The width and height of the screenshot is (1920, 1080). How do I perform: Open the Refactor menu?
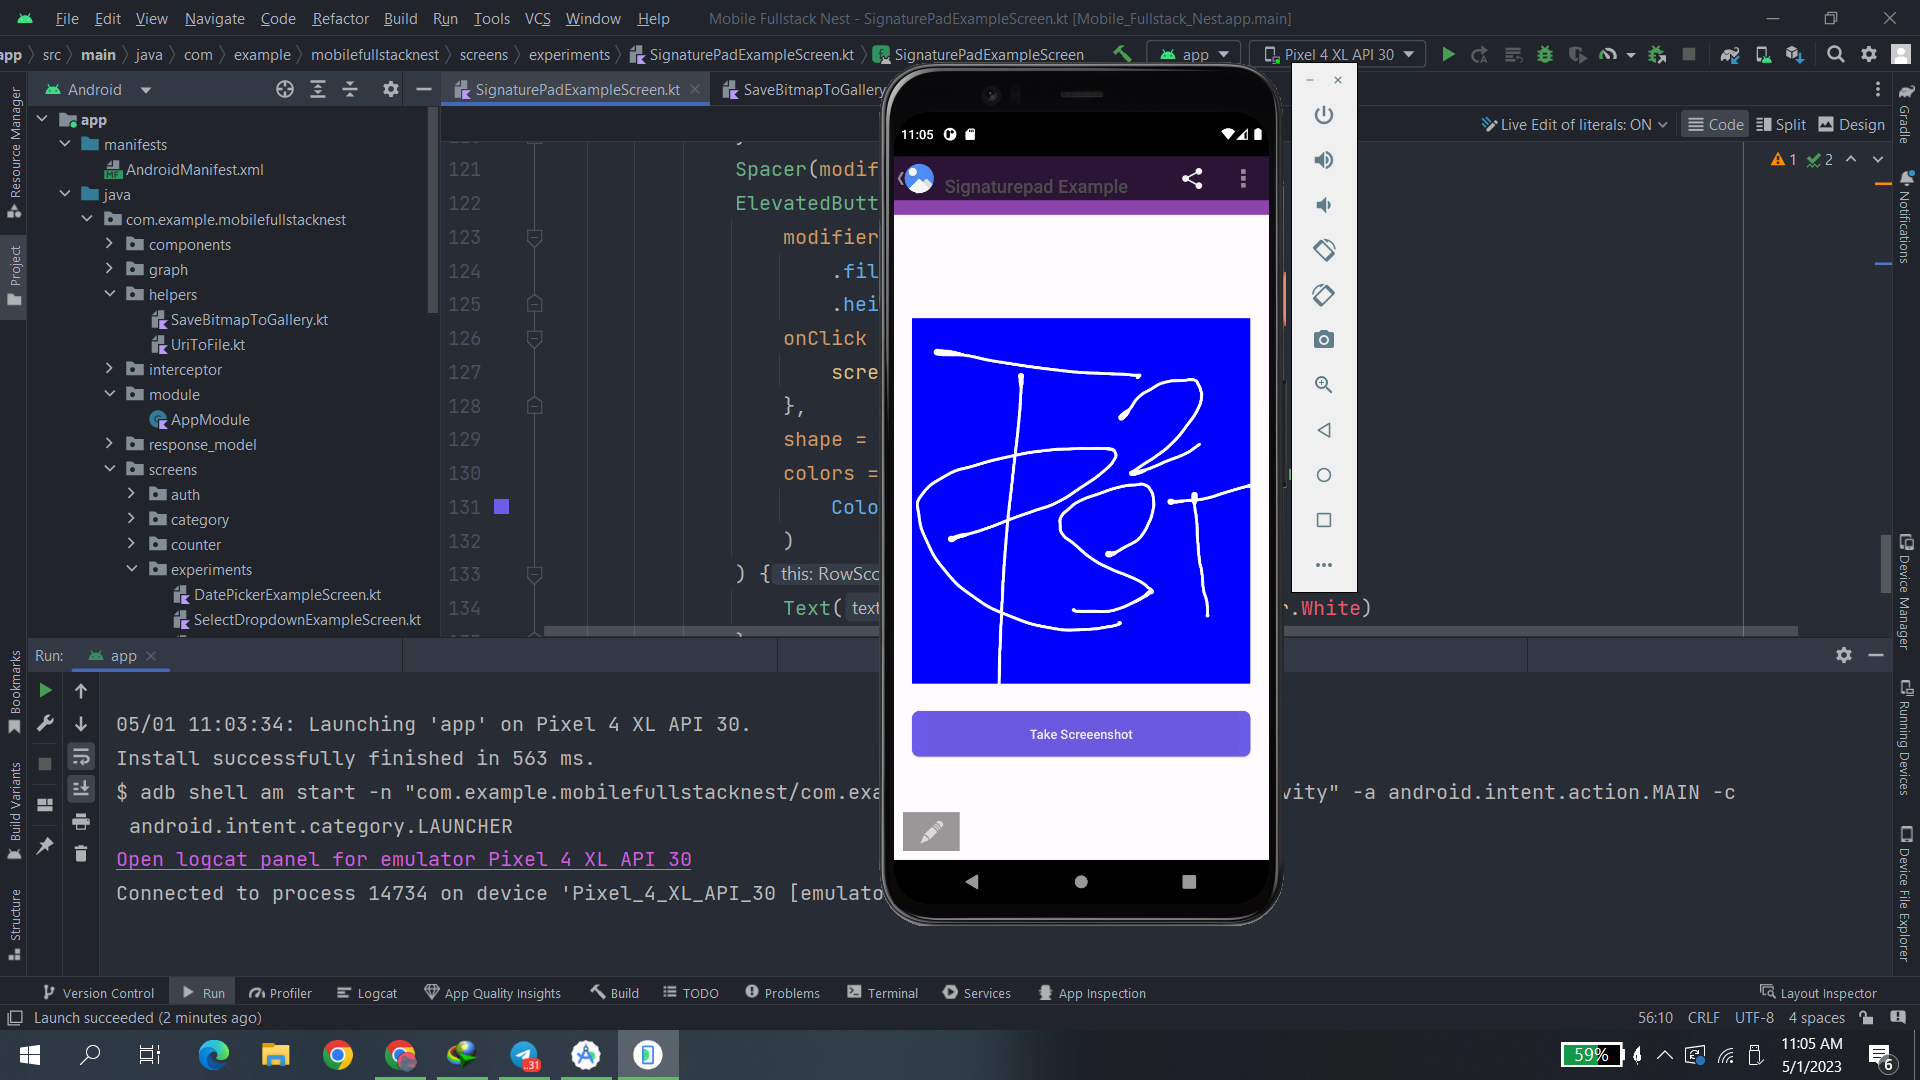point(340,18)
